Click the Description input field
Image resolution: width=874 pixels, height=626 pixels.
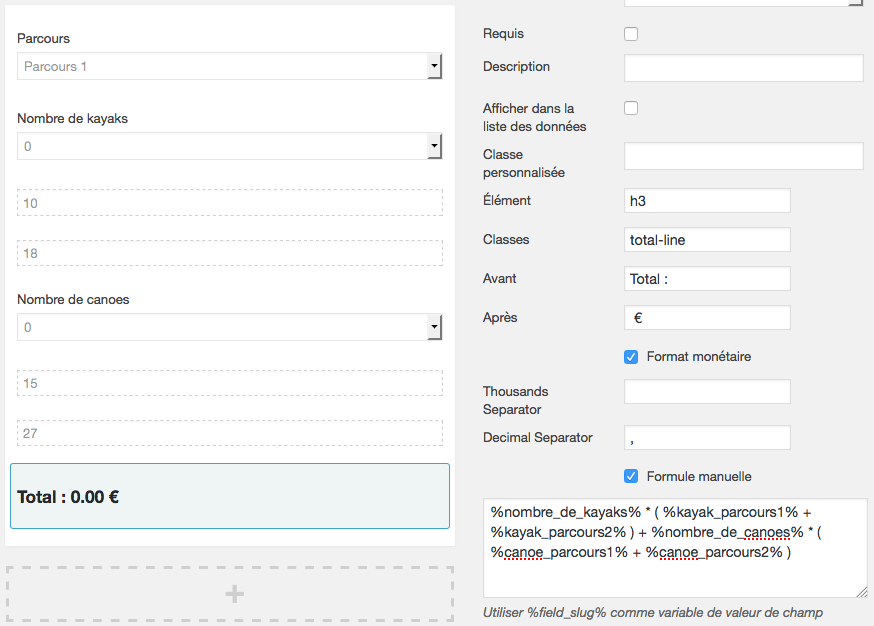(744, 67)
